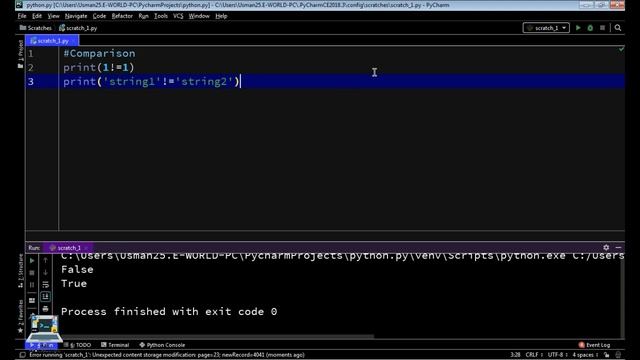The height and width of the screenshot is (360, 640).
Task: Start debugging with the green bug icon
Action: click(590, 28)
